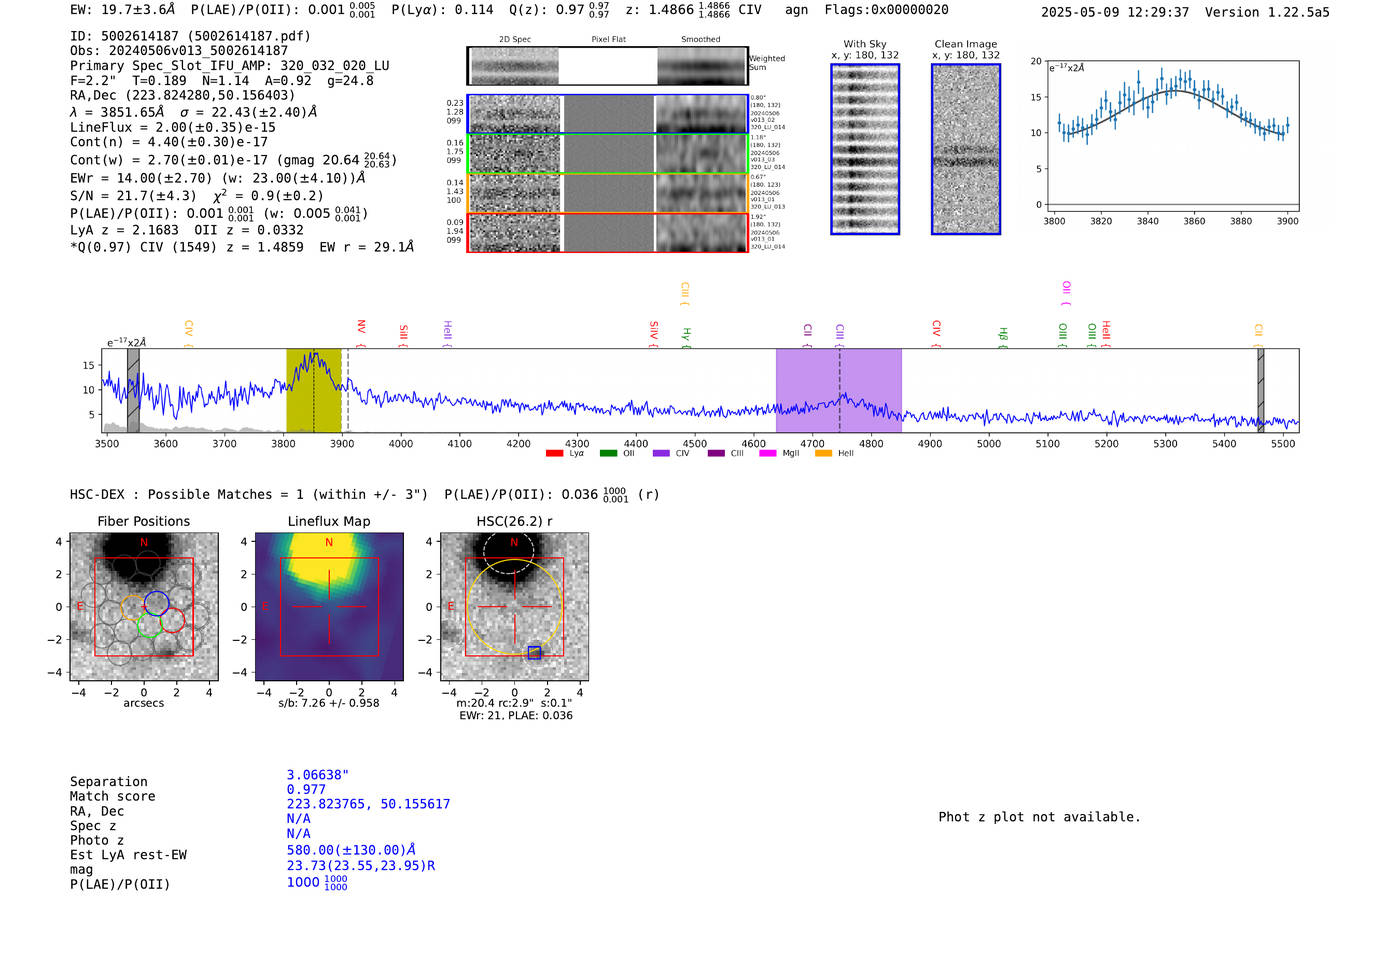
Task: Open the Fiber Positions image
Action: pos(144,607)
